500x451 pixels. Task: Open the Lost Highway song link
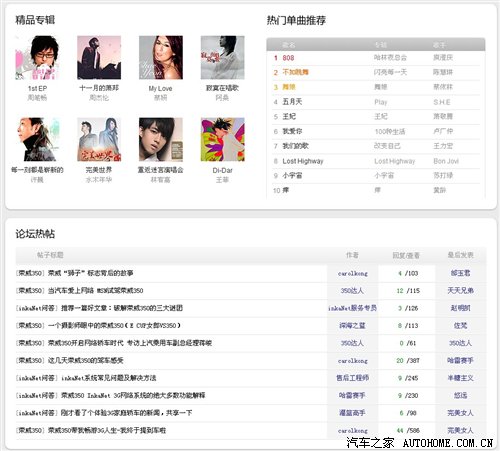pyautogui.click(x=303, y=161)
